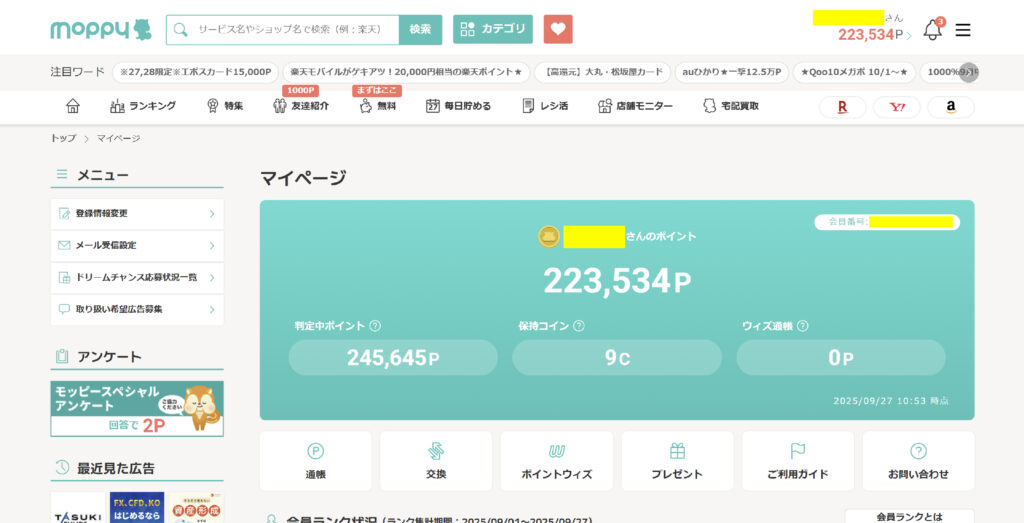Open the レシ活 menu
1024x523 pixels.
(545, 106)
